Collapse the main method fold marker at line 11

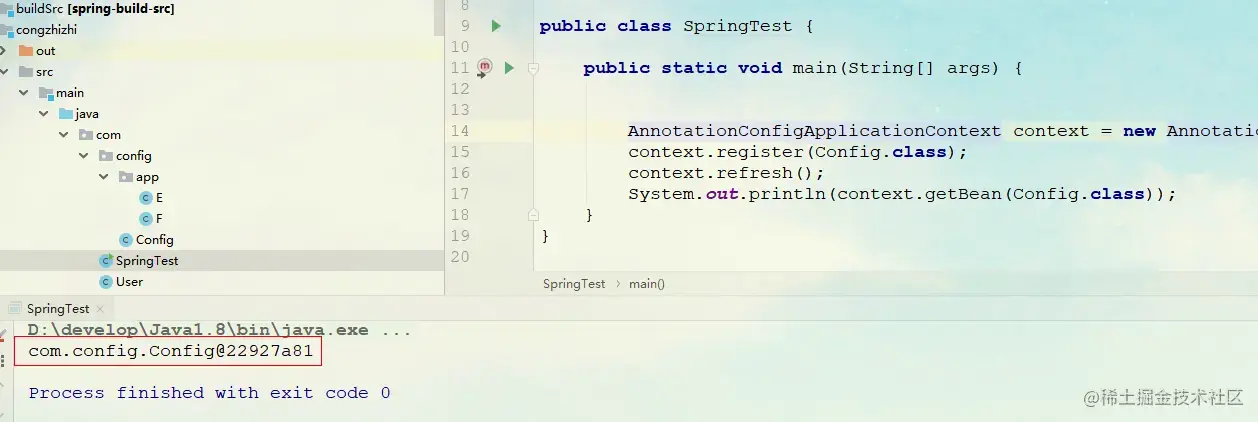[x=533, y=68]
